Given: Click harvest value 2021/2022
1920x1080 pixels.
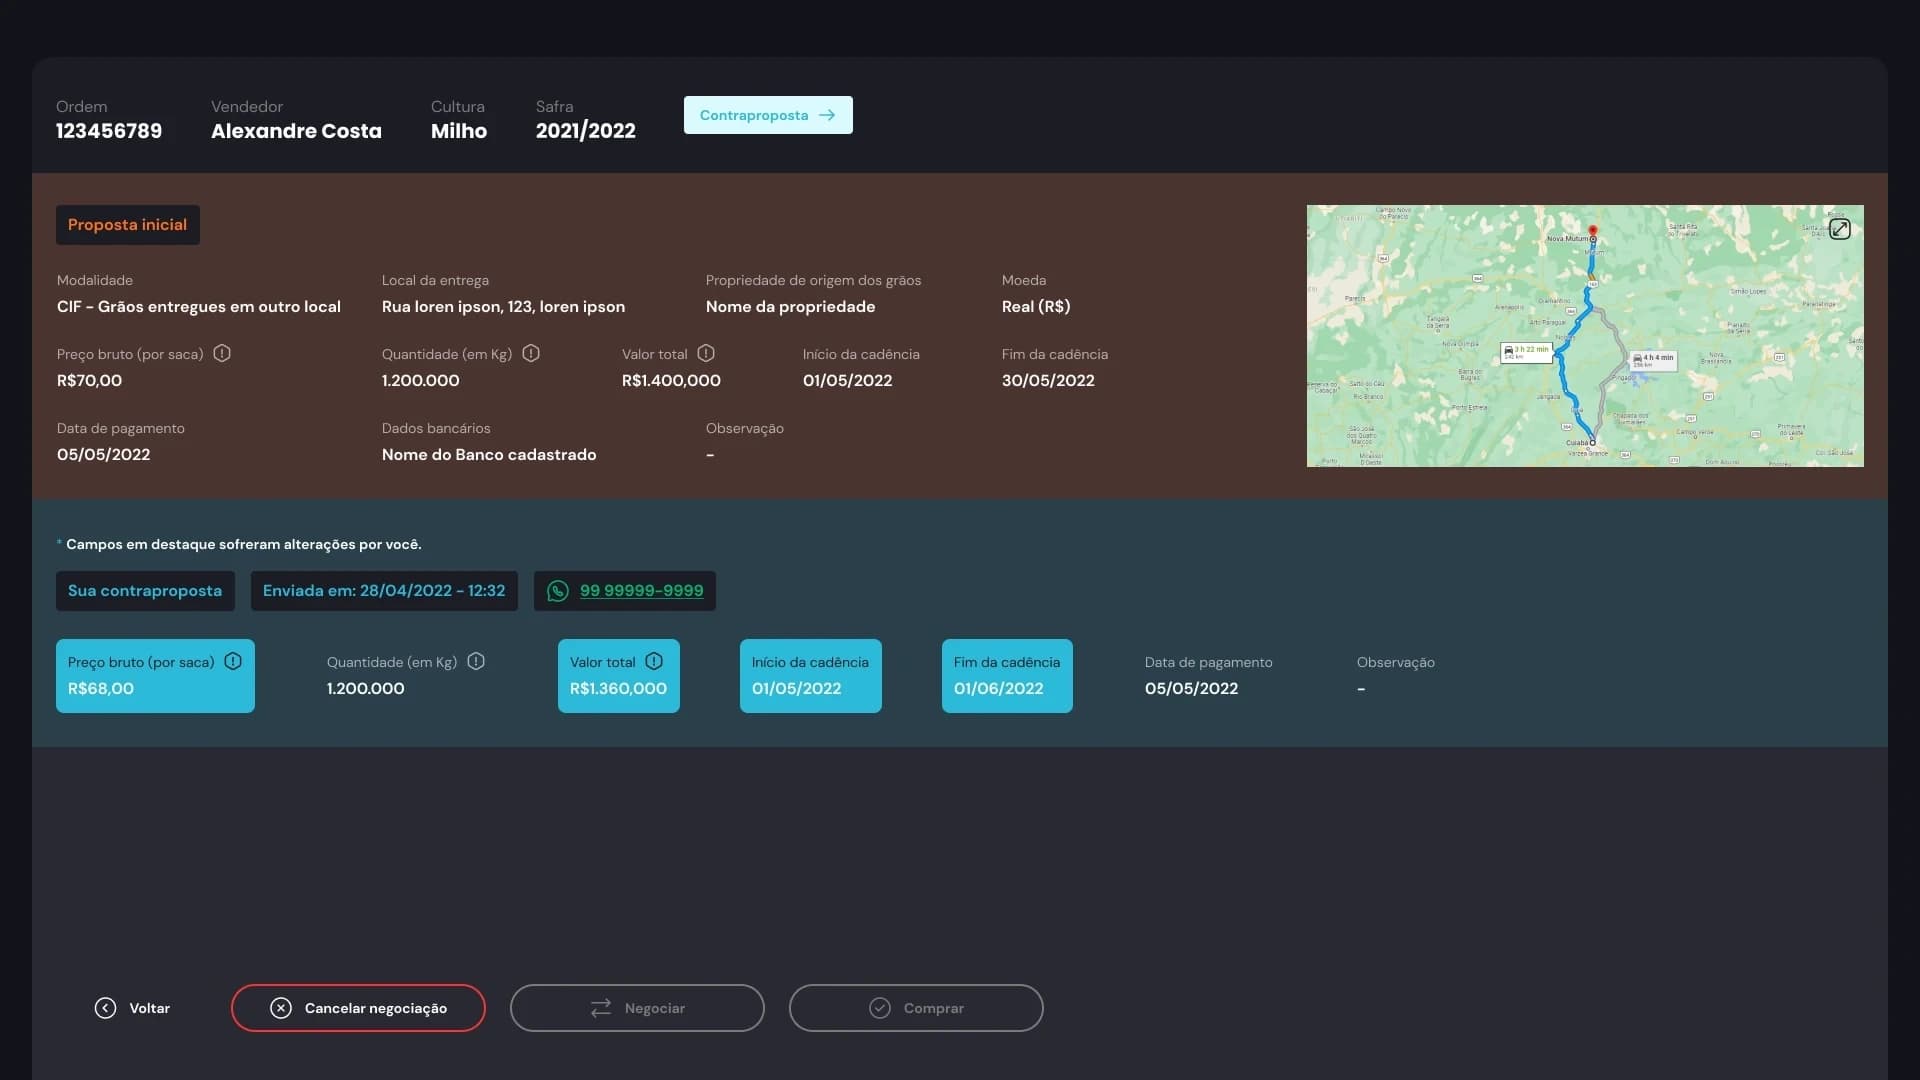Looking at the screenshot, I should pyautogui.click(x=586, y=131).
